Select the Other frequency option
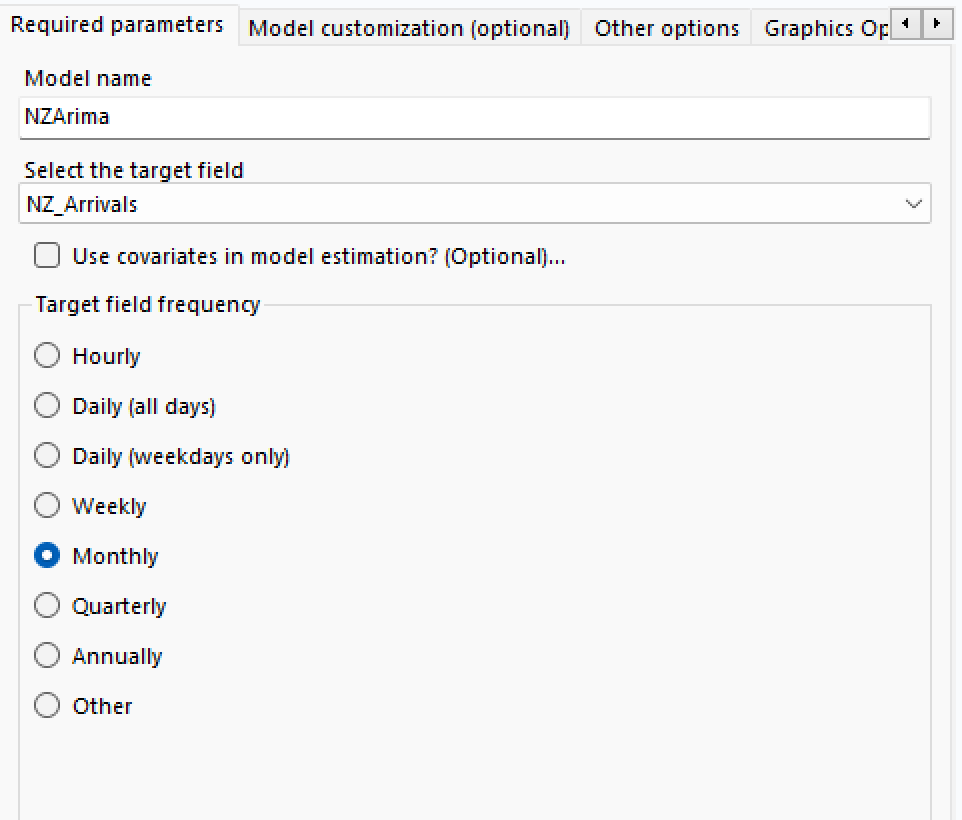 click(47, 706)
